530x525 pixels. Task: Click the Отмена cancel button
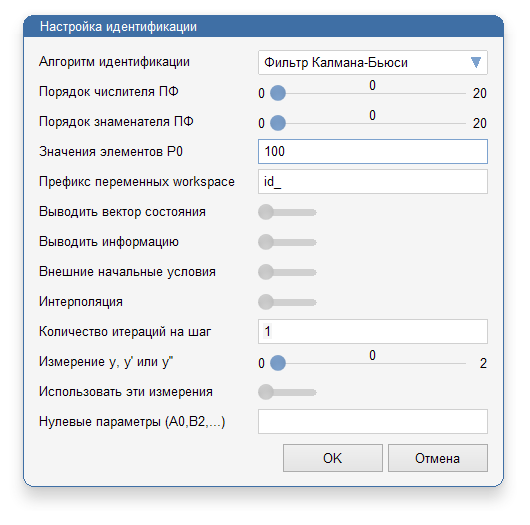(437, 458)
